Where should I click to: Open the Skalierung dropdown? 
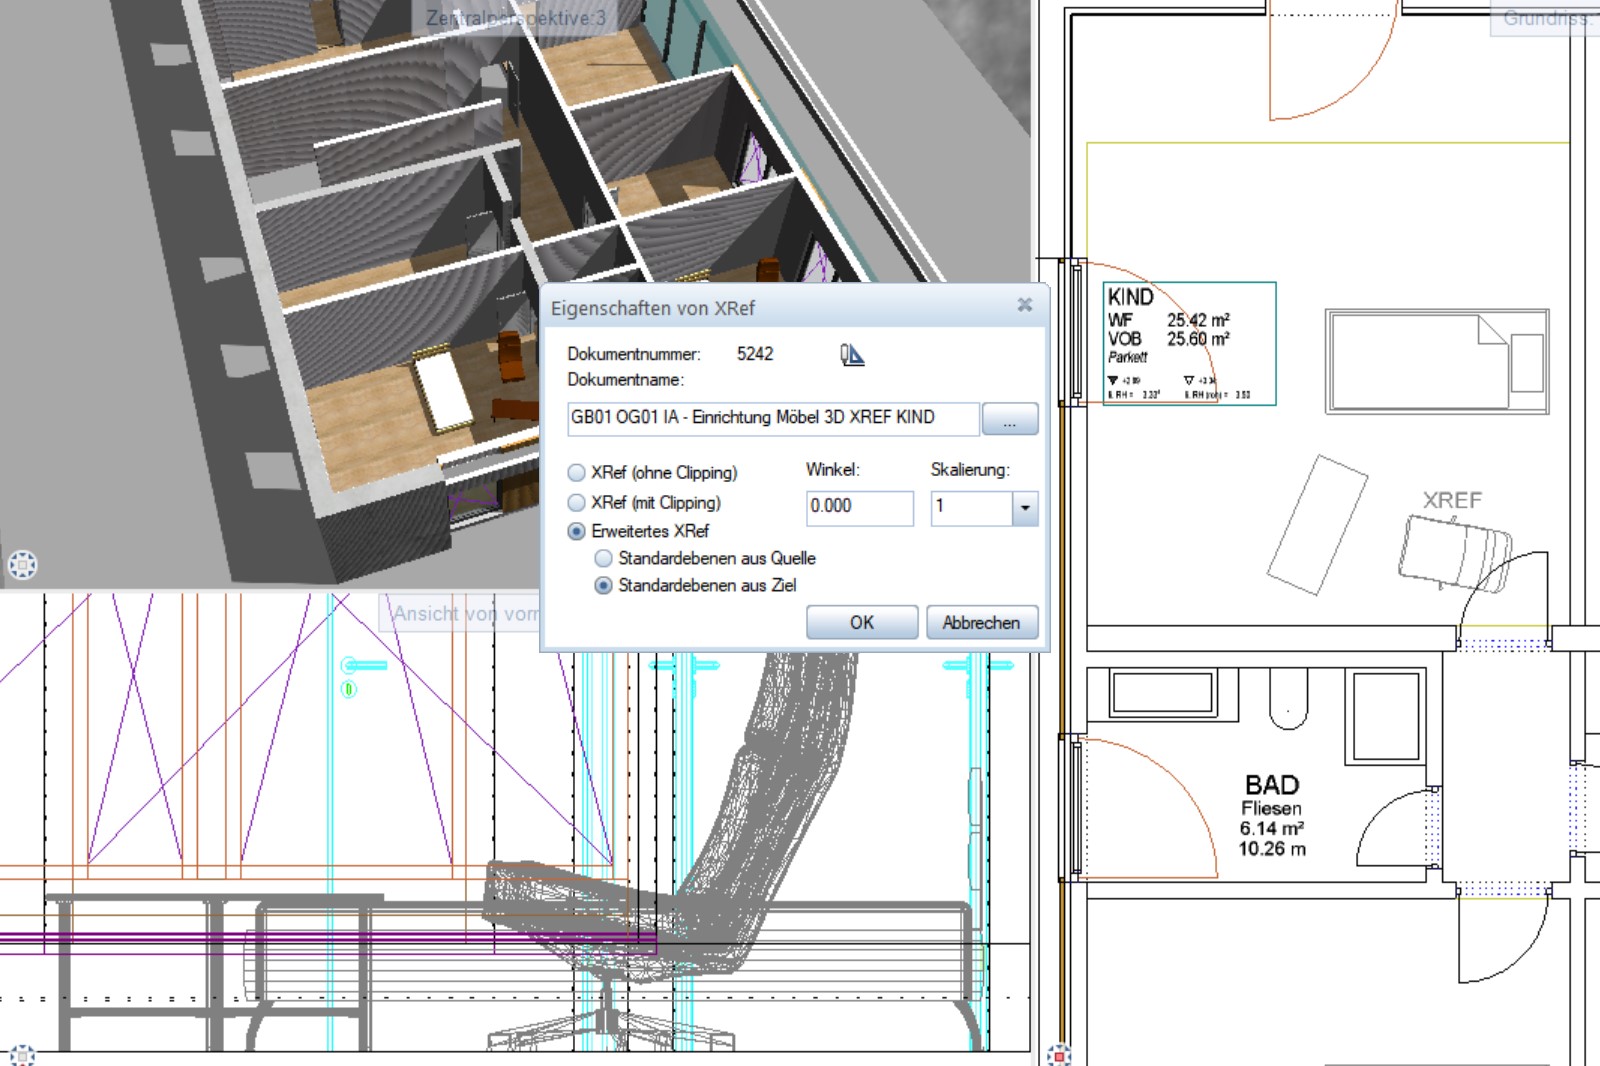(1024, 508)
